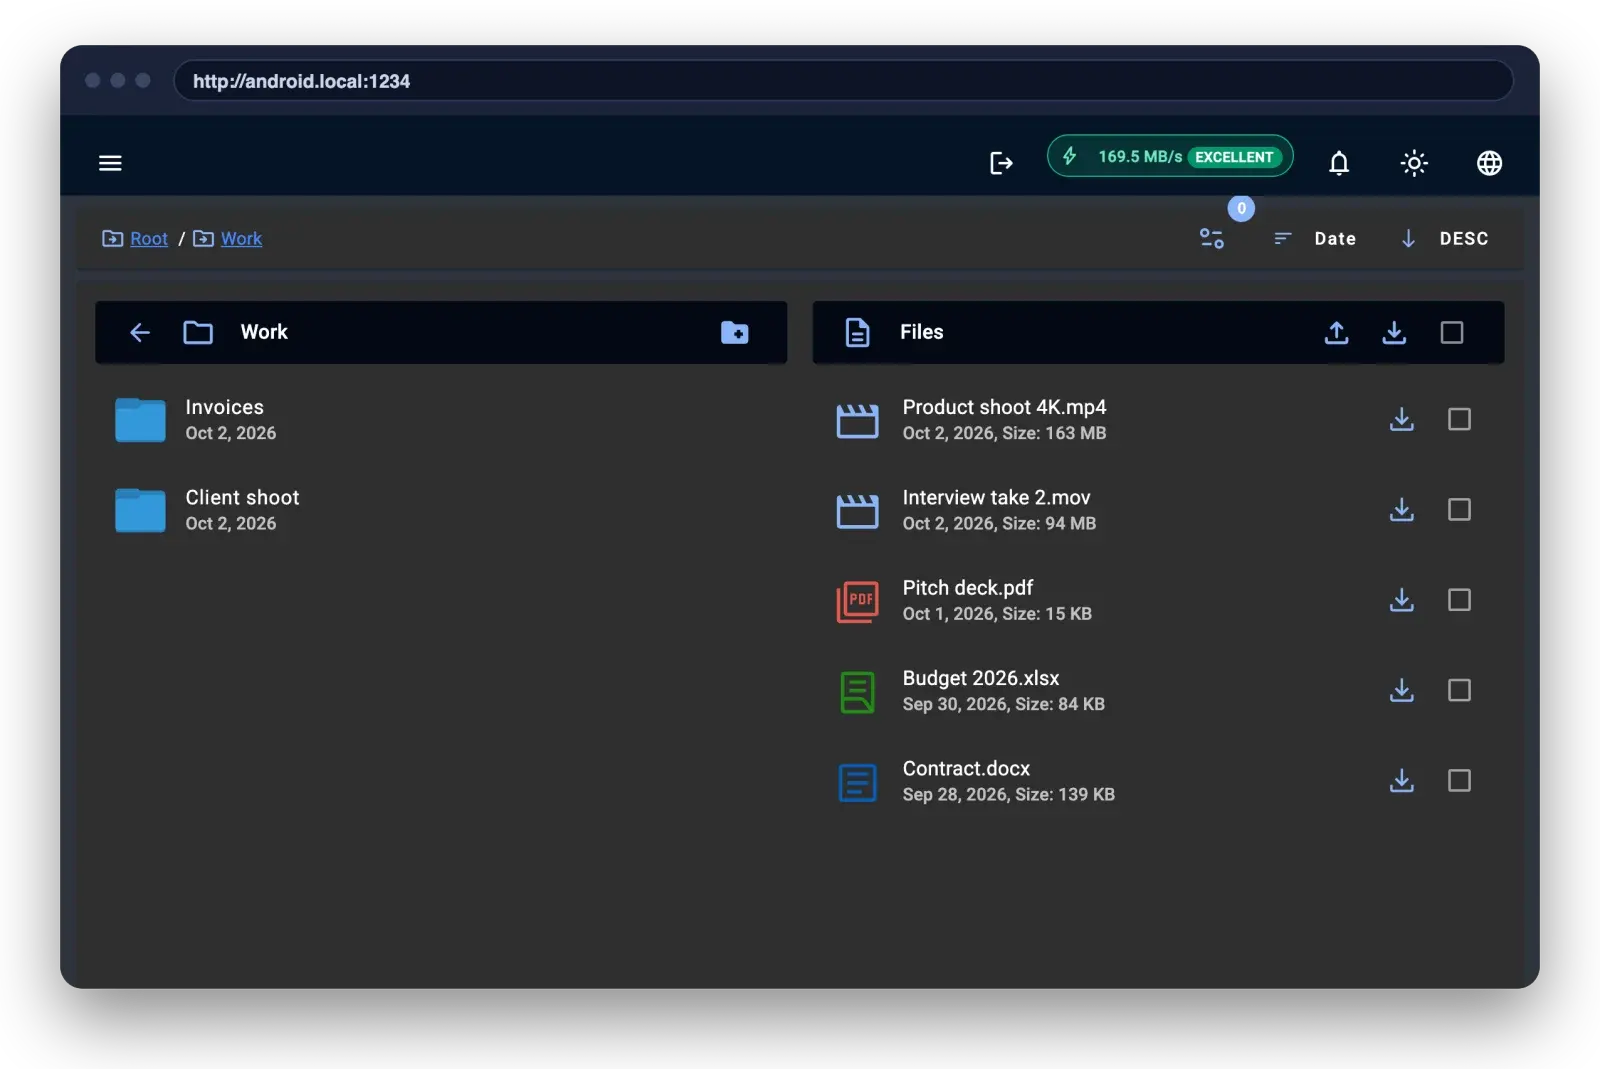Mark the Contract.docx checkbox
Screen dimensions: 1600x1069
pos(1459,780)
